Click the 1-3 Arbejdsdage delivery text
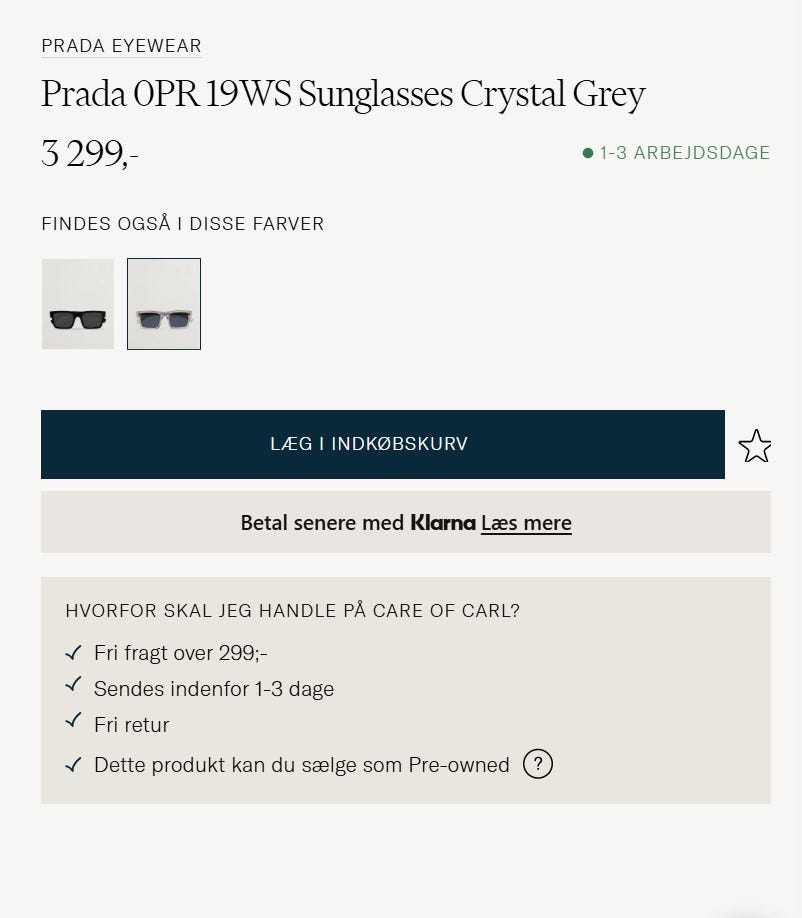The image size is (802, 918). [x=685, y=154]
